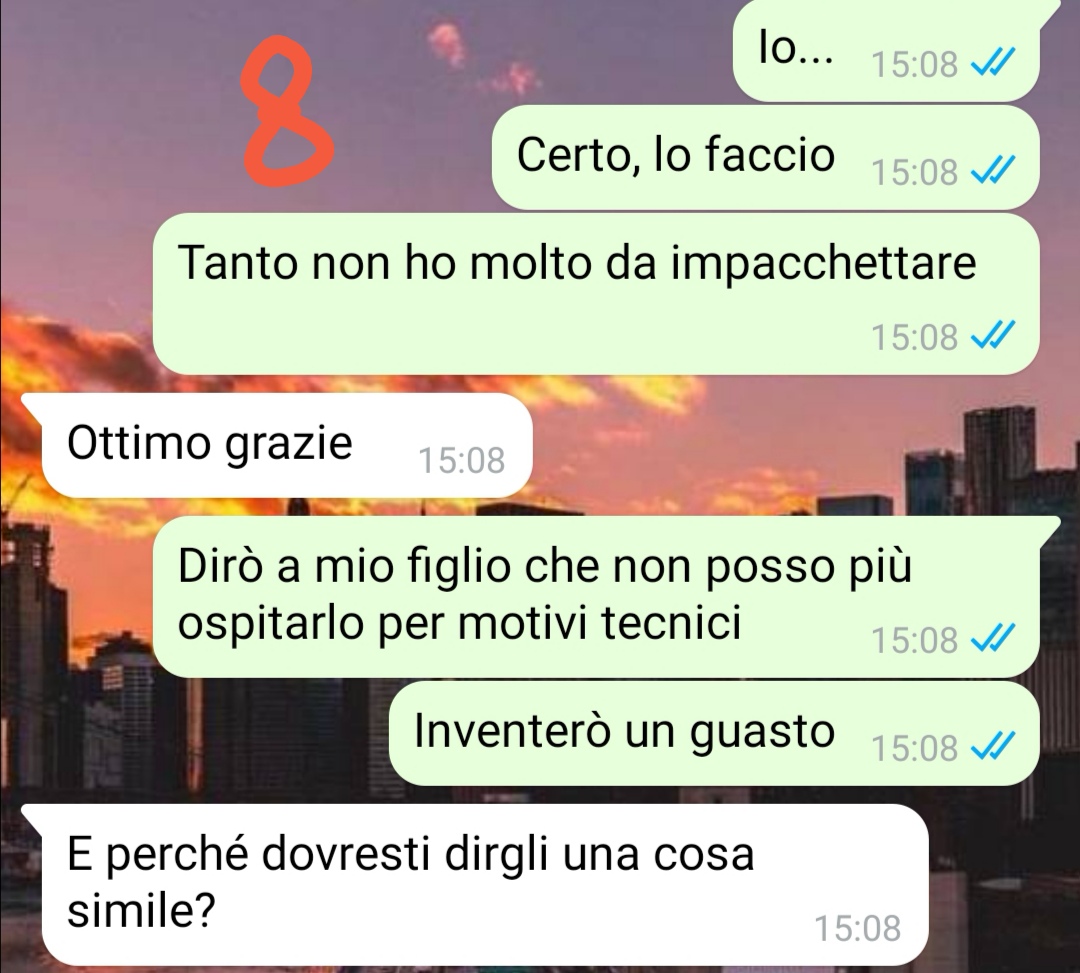Click the word 'simile?' in last message
This screenshot has width=1080, height=973.
pyautogui.click(x=141, y=910)
